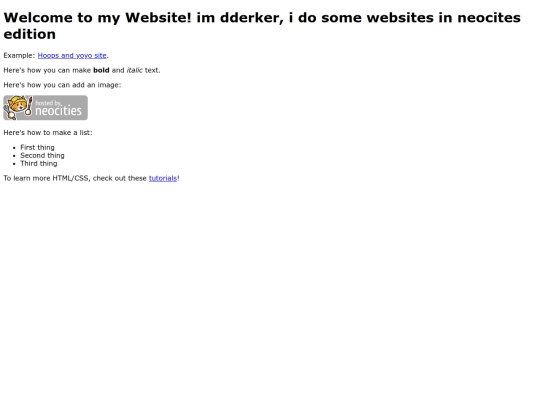Image resolution: width=540 pixels, height=405 pixels.
Task: Click the Welcome to my Website heading
Action: coord(262,26)
